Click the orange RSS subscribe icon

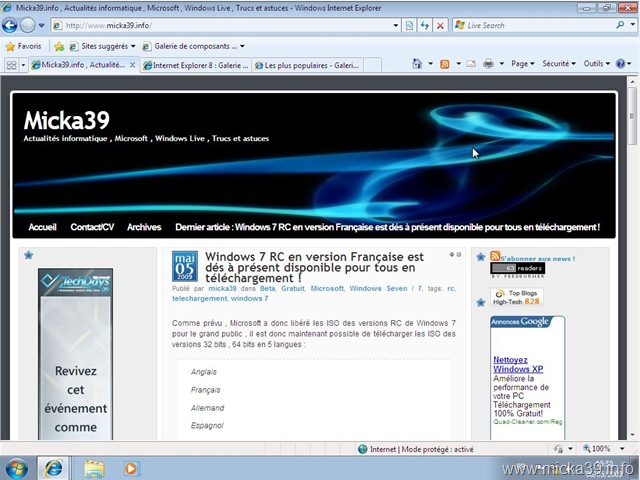[495, 256]
